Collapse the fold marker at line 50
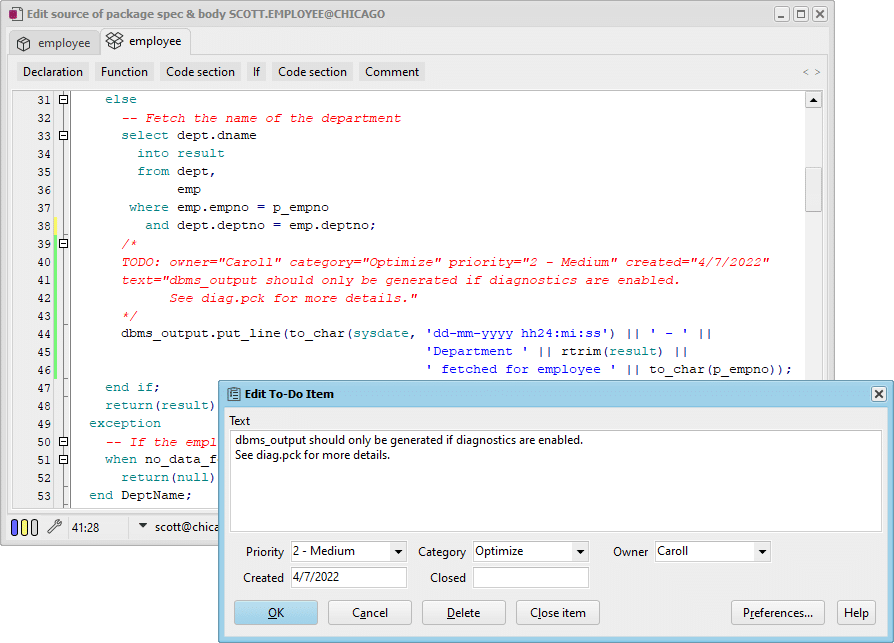Image resolution: width=894 pixels, height=643 pixels. pyautogui.click(x=64, y=442)
